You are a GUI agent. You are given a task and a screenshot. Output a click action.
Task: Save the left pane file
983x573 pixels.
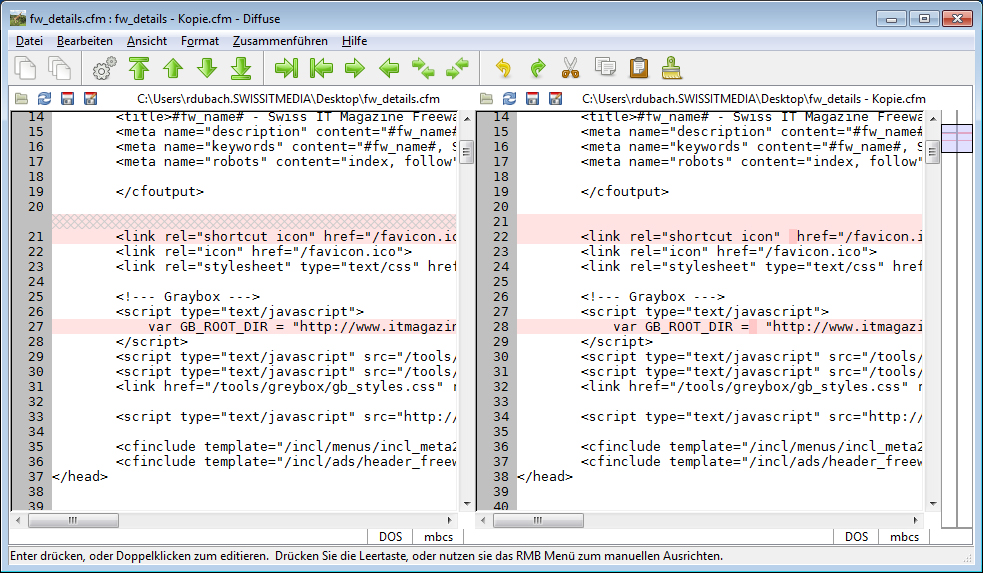(67, 98)
